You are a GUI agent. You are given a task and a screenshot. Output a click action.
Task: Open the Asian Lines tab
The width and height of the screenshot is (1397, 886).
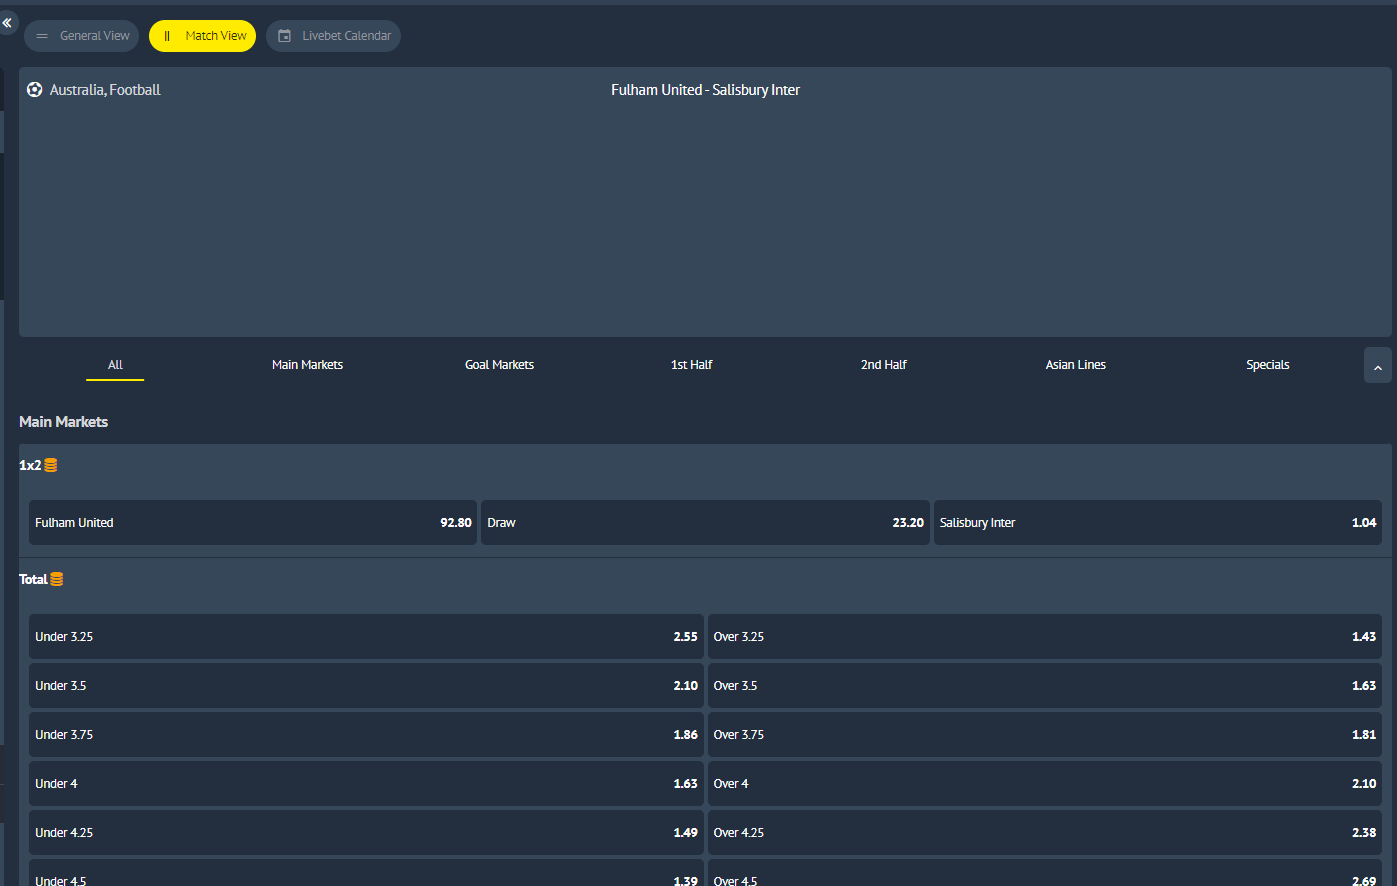1075,365
